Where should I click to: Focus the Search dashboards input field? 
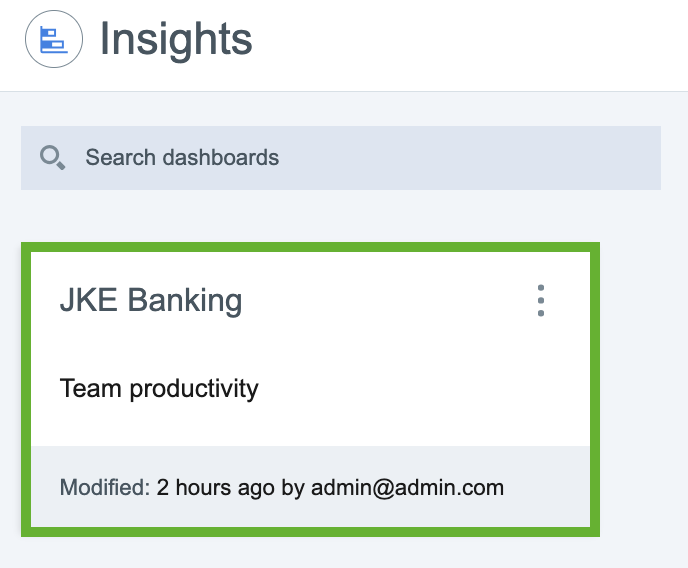(x=341, y=158)
